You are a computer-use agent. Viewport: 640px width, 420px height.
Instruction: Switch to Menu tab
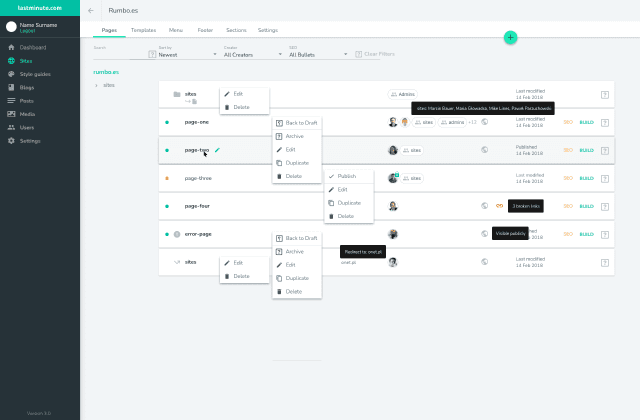point(176,30)
